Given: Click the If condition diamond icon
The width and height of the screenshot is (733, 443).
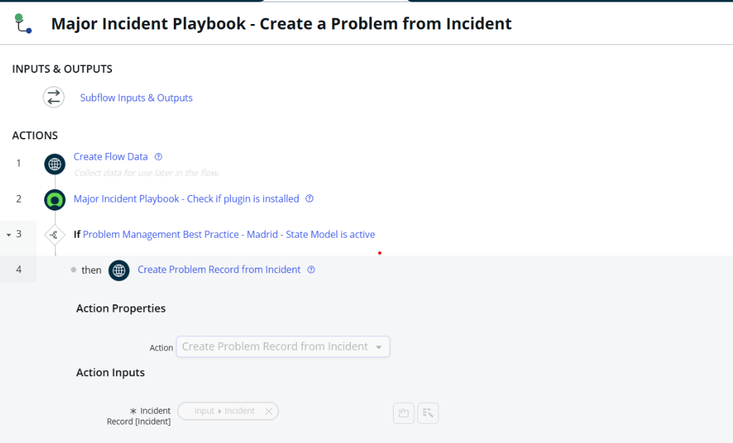Looking at the screenshot, I should point(55,235).
